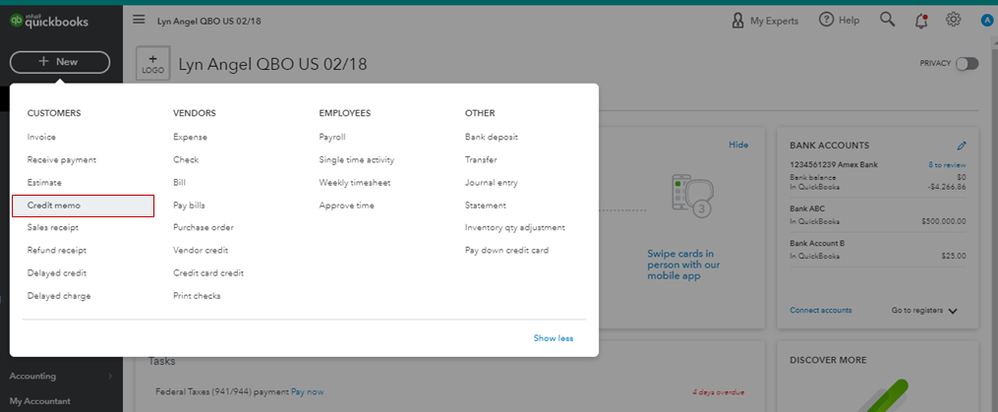Click Show less link
This screenshot has height=412, width=998.
click(553, 338)
